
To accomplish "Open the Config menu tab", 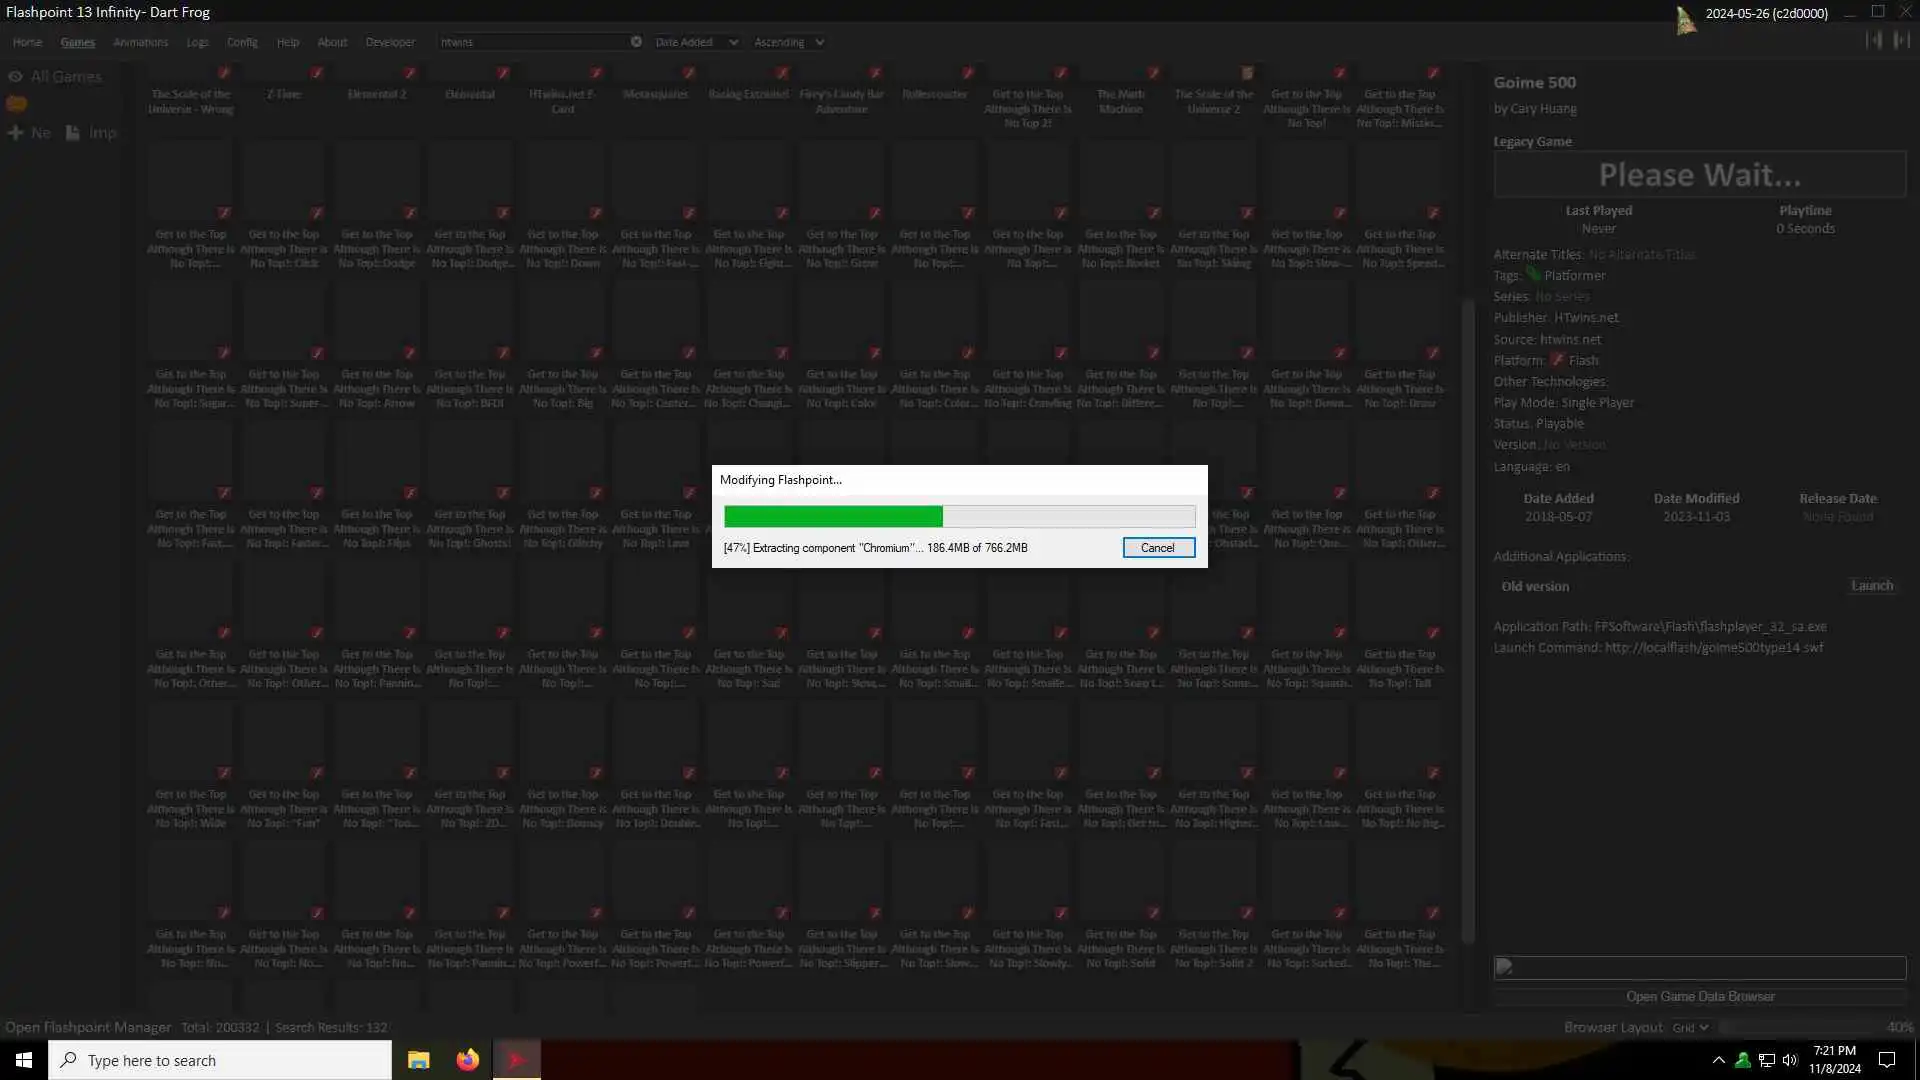I will [x=242, y=42].
